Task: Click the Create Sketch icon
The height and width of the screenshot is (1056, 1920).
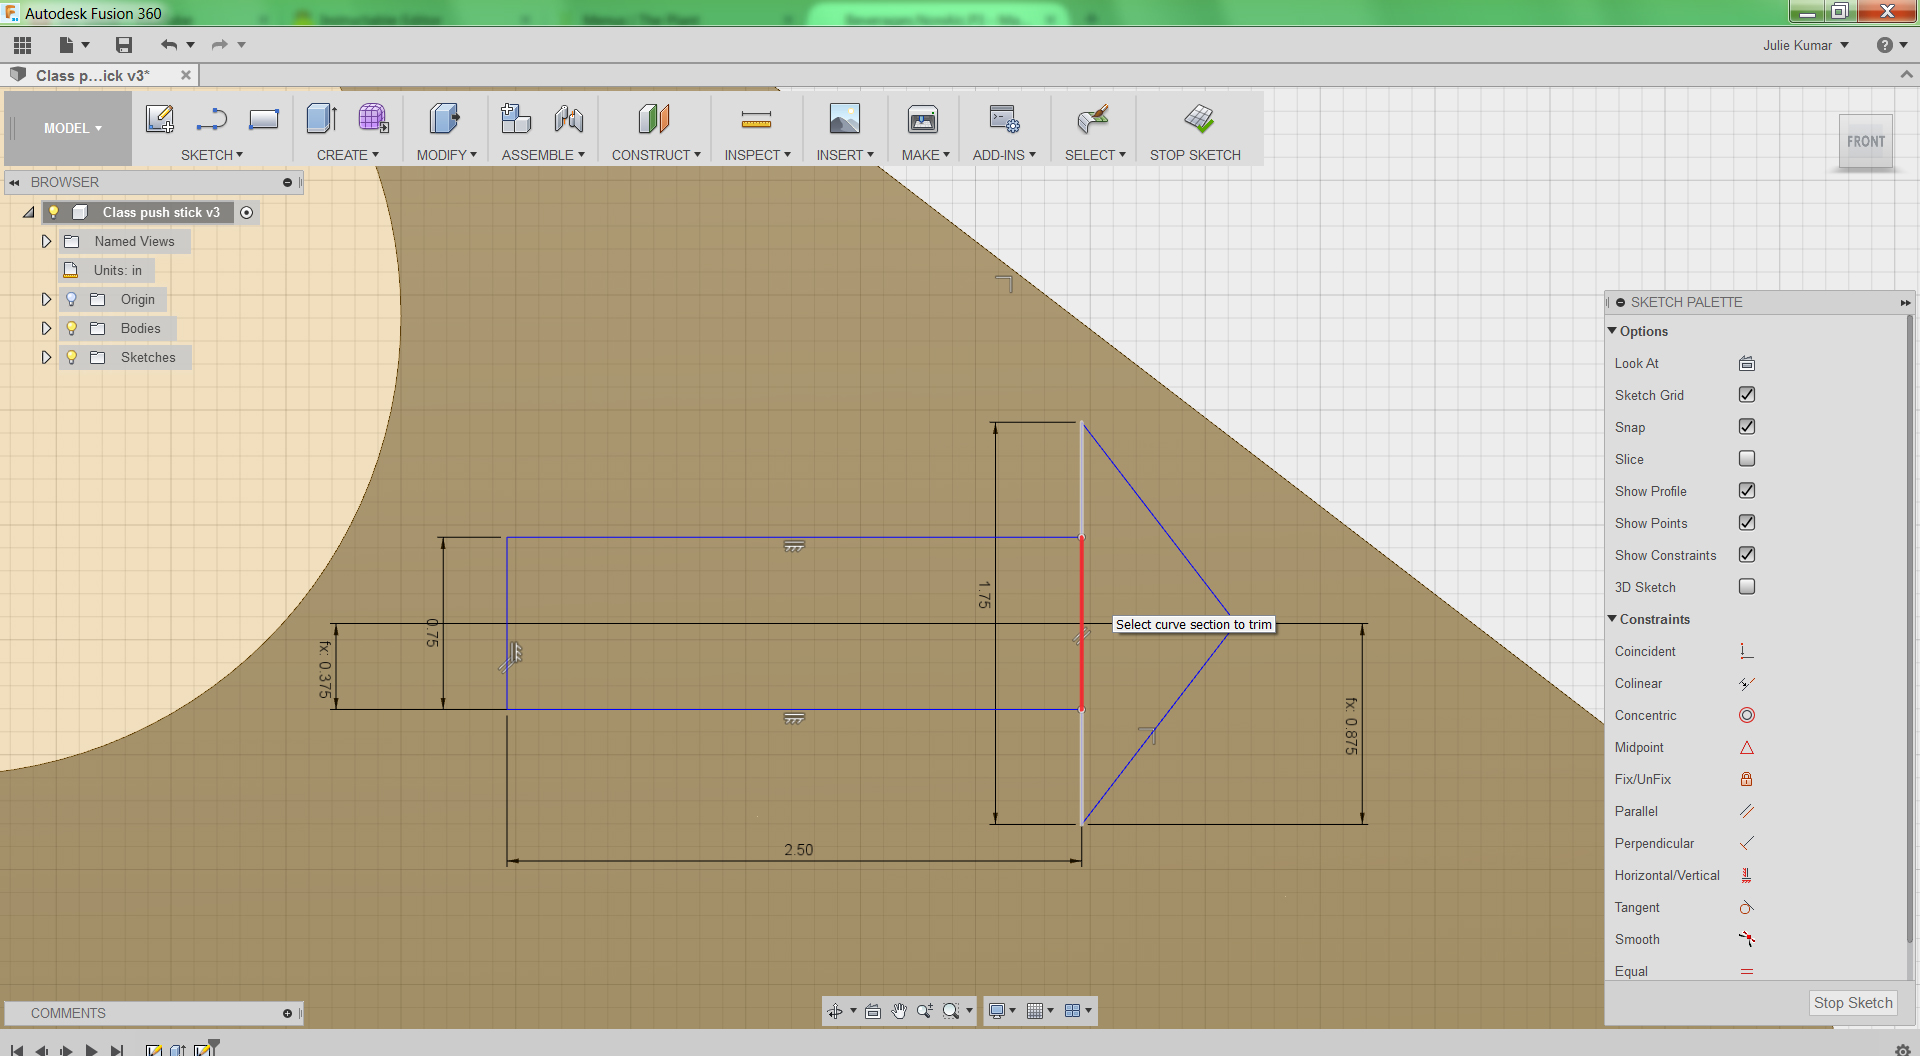Action: tap(160, 119)
